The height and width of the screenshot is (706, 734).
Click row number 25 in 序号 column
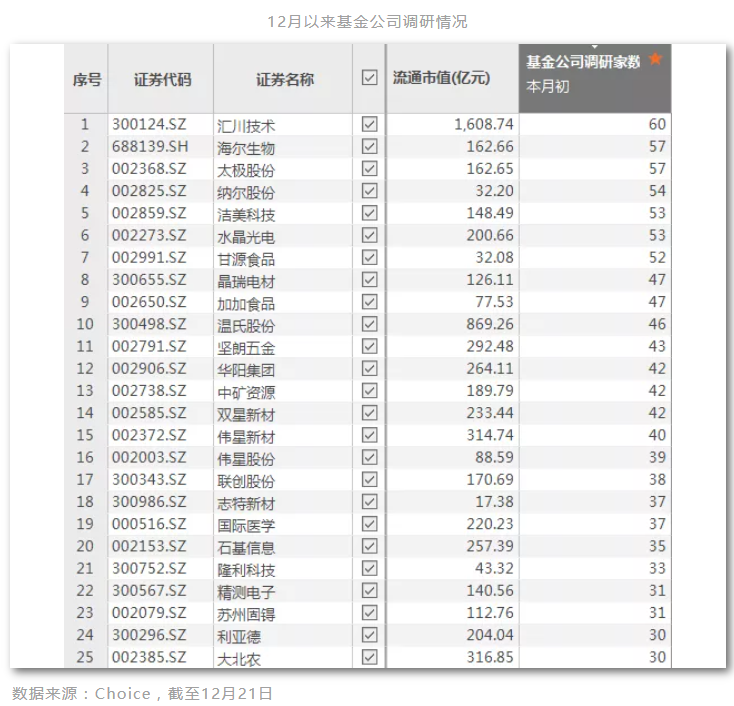tap(85, 657)
